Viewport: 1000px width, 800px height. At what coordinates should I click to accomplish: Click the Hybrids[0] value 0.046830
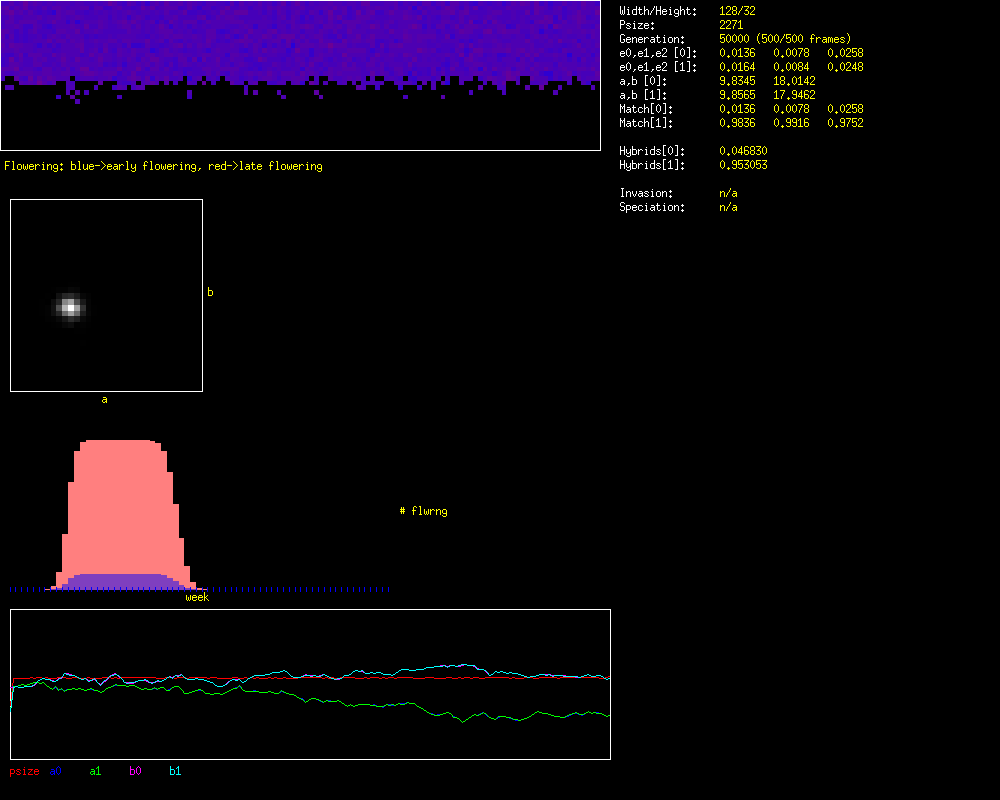pos(743,151)
